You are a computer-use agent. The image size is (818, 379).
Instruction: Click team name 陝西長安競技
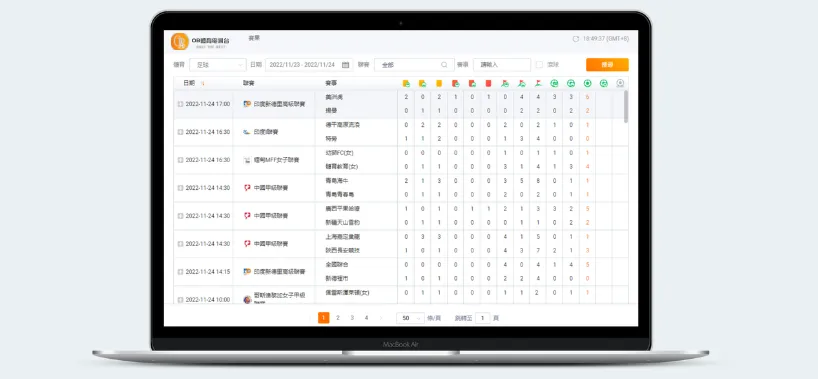(x=342, y=251)
